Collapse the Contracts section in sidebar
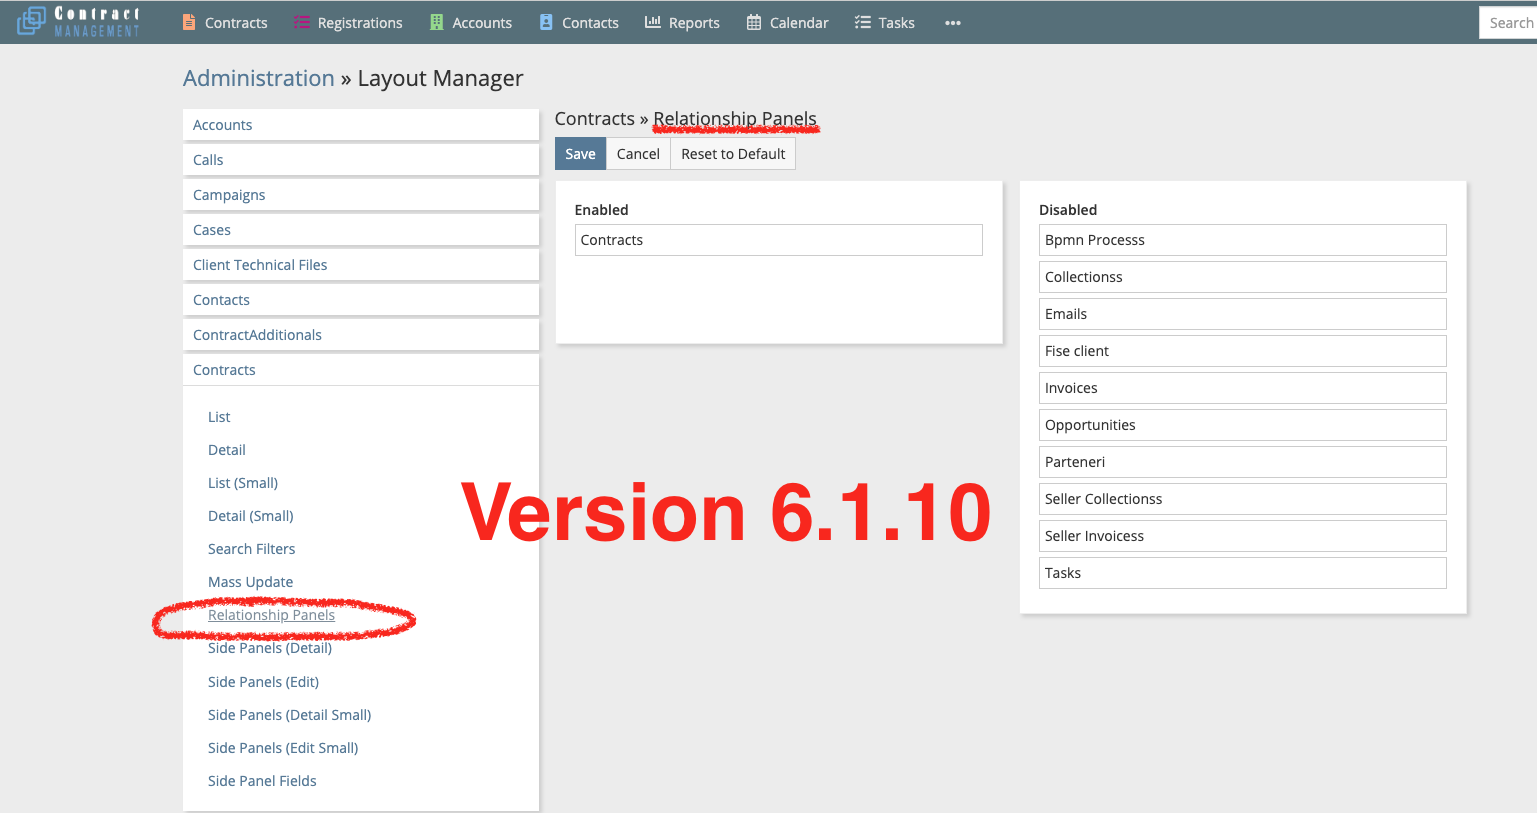Screen dimensions: 1537x813 [224, 370]
